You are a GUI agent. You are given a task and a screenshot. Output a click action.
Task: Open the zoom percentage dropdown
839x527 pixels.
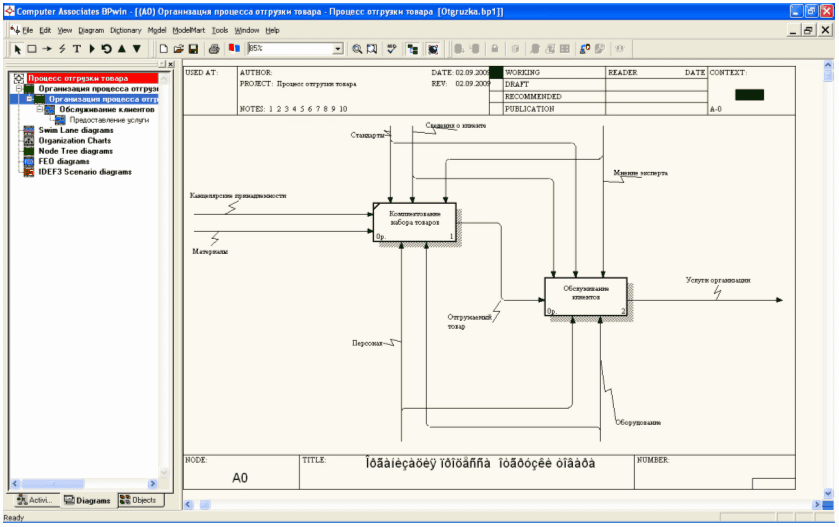pos(338,49)
